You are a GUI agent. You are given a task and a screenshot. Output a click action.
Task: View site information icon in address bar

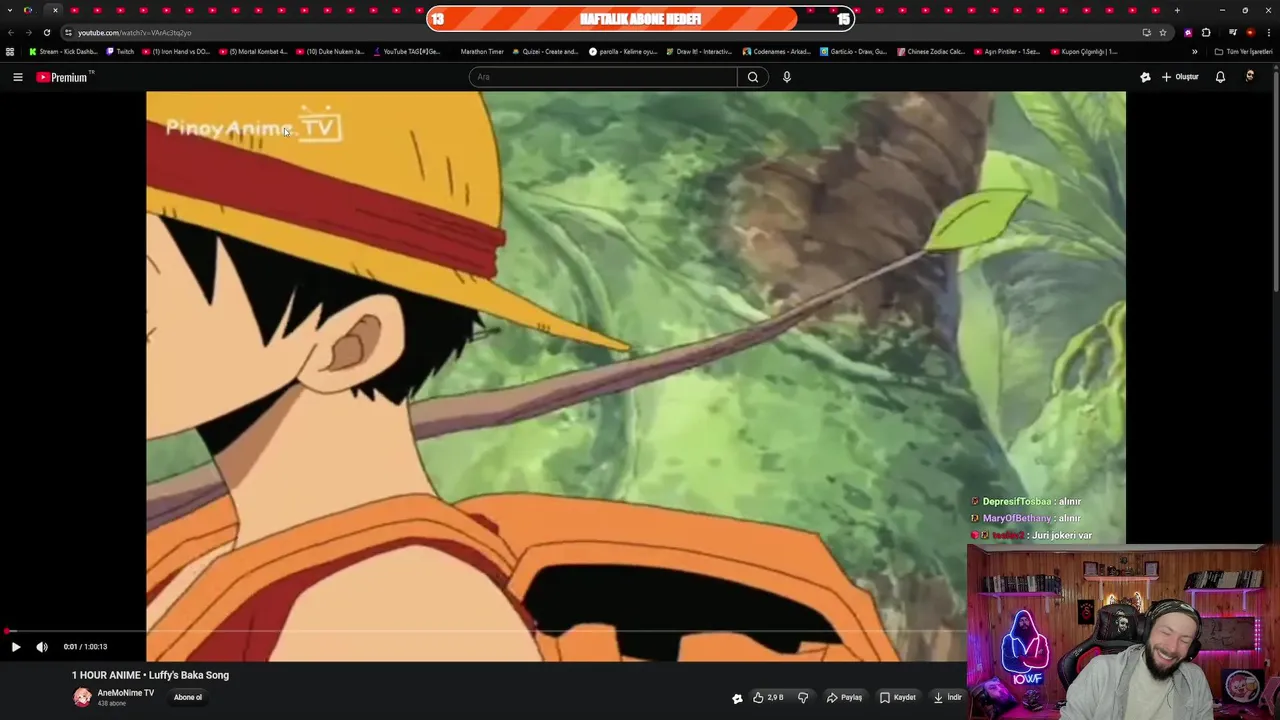click(x=68, y=32)
